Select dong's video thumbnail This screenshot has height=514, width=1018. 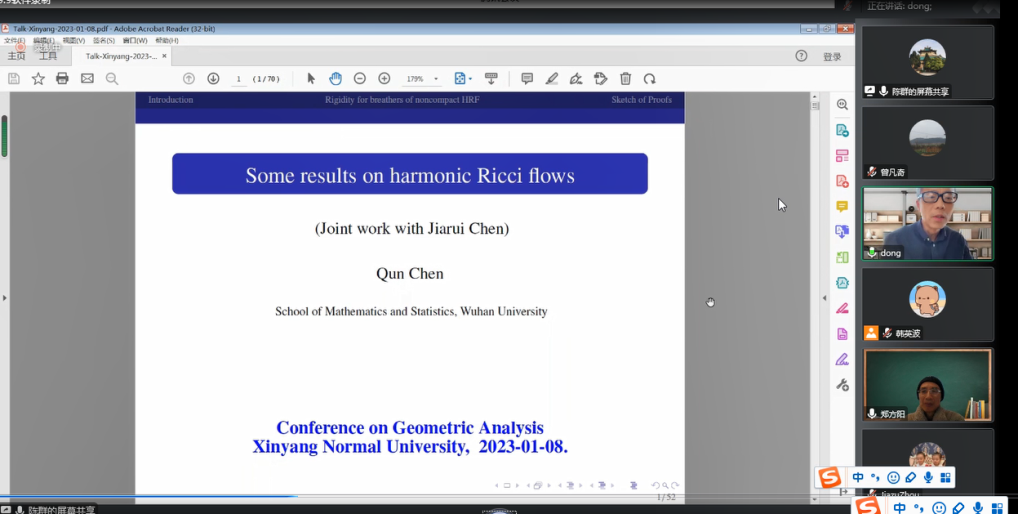pos(927,224)
